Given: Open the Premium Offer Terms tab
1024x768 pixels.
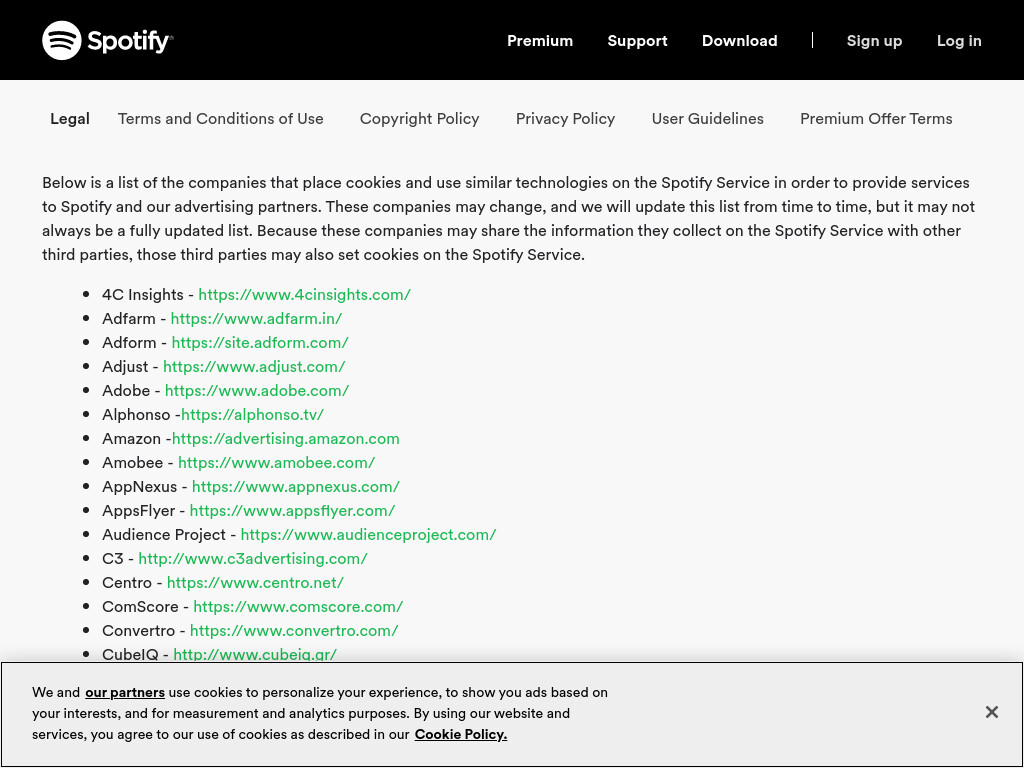Looking at the screenshot, I should pyautogui.click(x=876, y=119).
